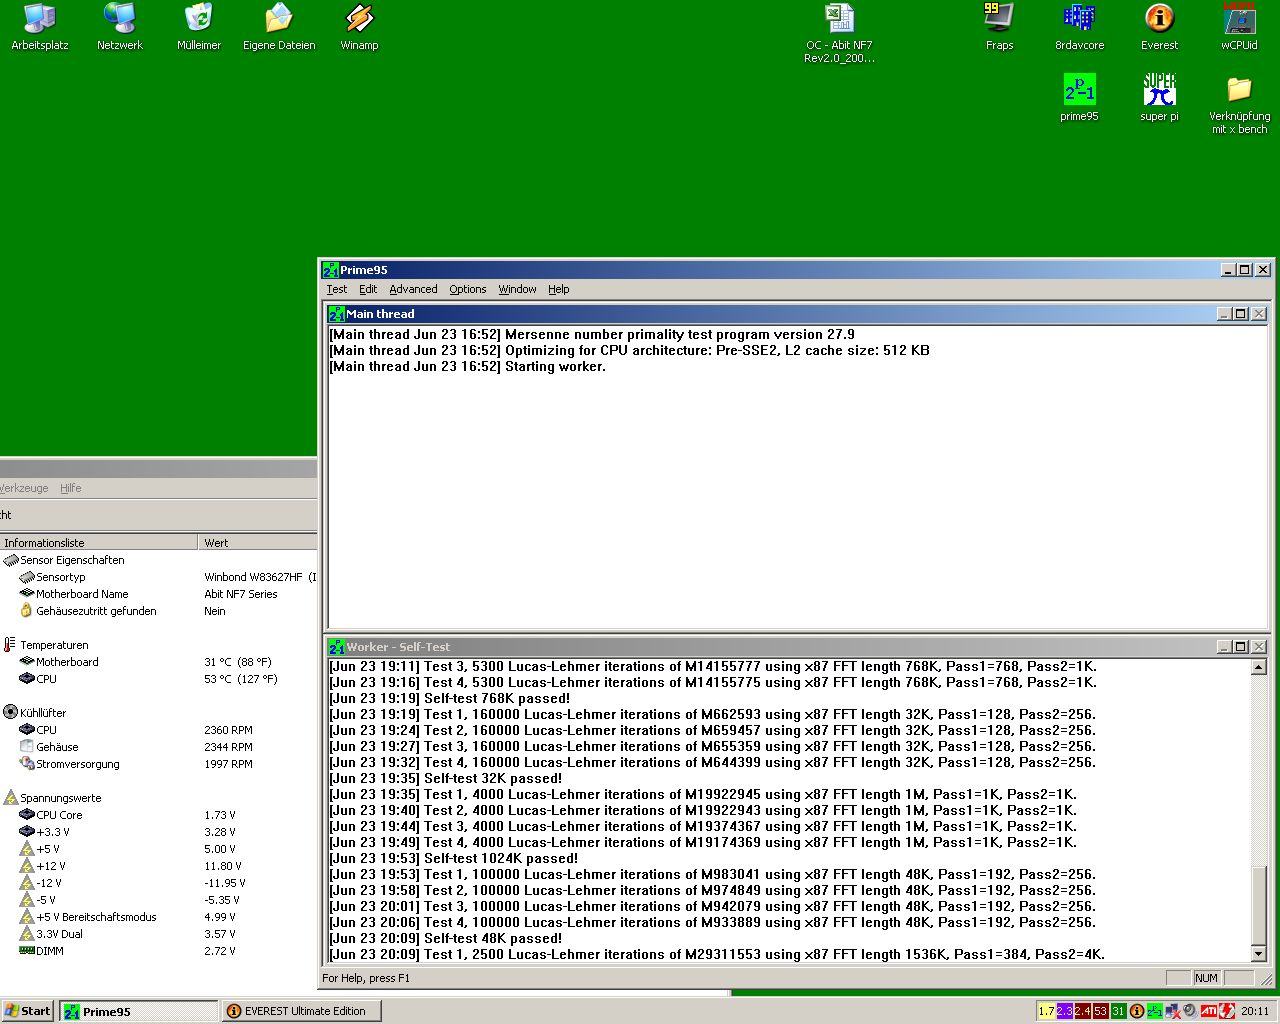Click the red arrows tray icon right of ATI
1280x1024 pixels.
pos(1226,1011)
